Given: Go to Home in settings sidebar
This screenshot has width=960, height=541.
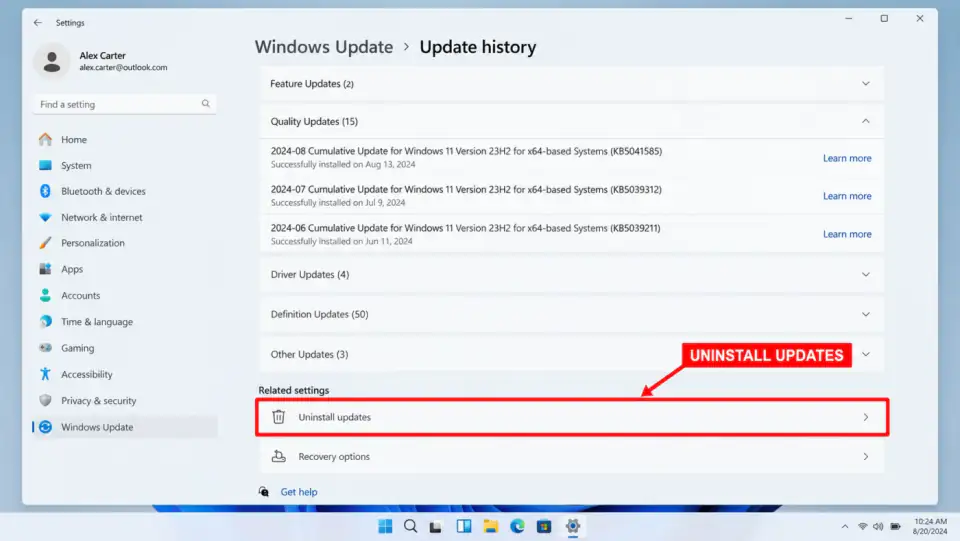Looking at the screenshot, I should pyautogui.click(x=73, y=140).
